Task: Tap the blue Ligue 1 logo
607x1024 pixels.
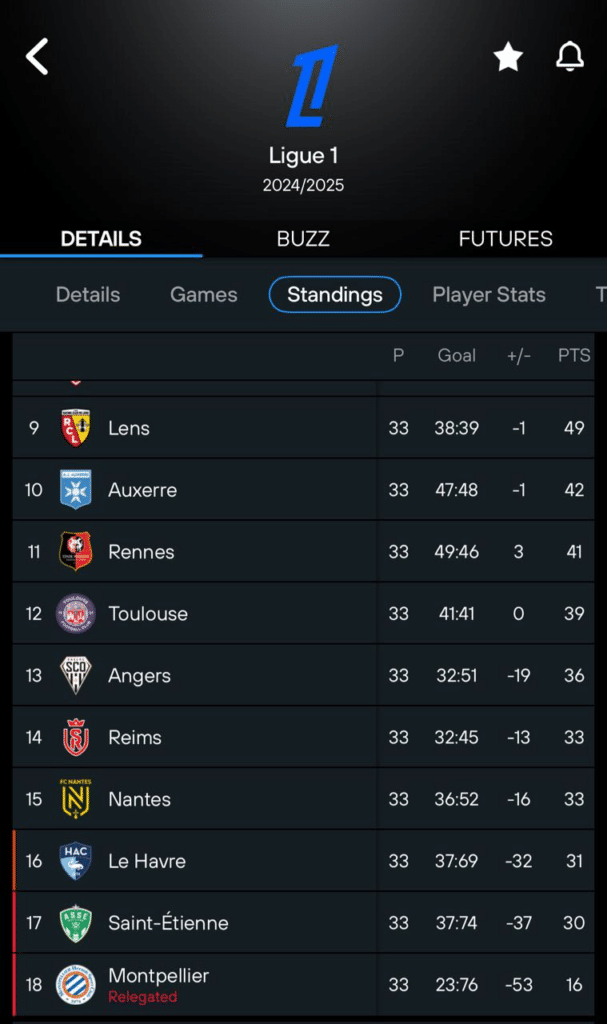Action: [x=311, y=86]
